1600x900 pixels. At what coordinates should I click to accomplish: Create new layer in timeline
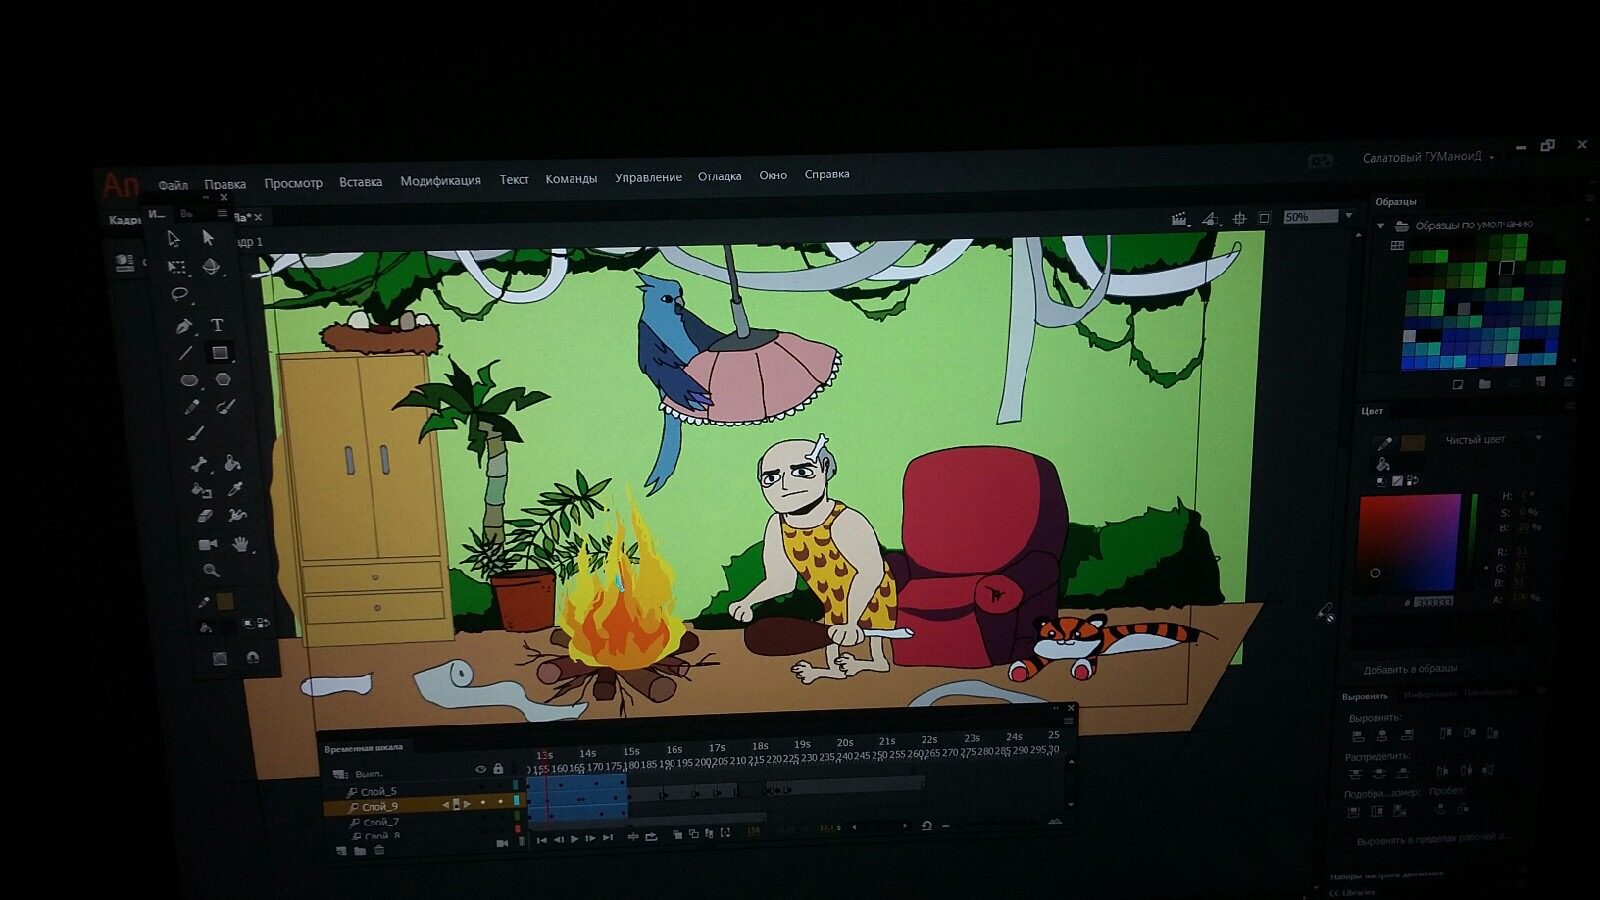(341, 851)
